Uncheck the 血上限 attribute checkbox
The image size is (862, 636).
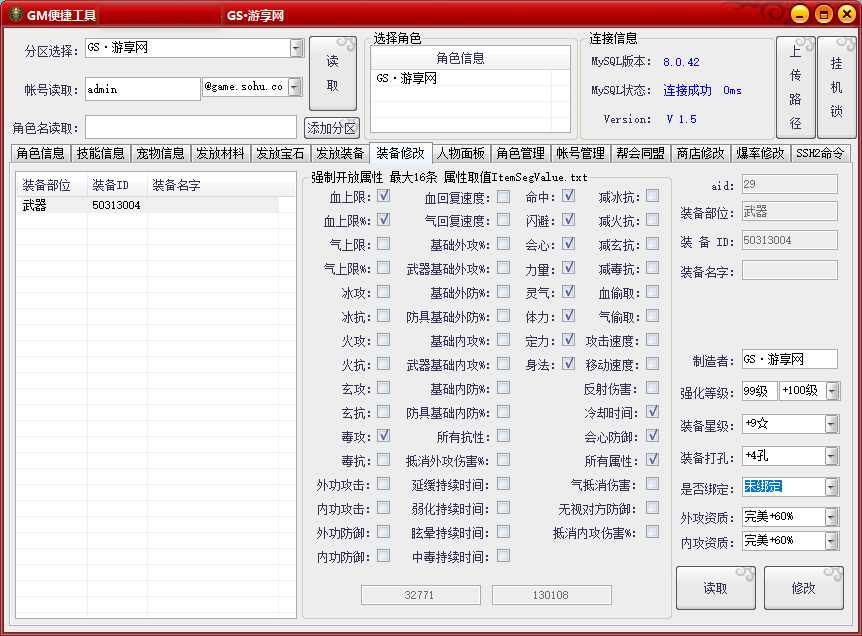(383, 196)
